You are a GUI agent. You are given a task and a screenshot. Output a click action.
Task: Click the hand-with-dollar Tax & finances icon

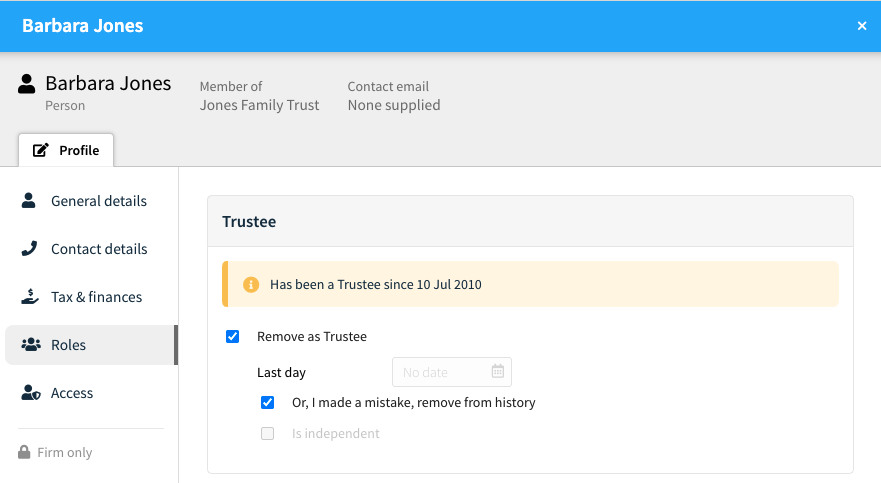pyautogui.click(x=30, y=297)
